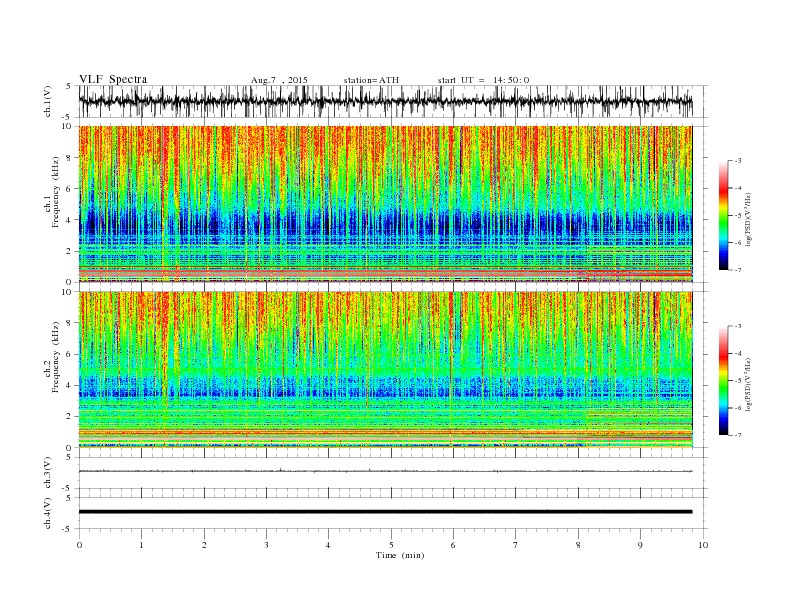Click the thick ch.4 waveform trace
This screenshot has height=612, width=792.
point(385,512)
